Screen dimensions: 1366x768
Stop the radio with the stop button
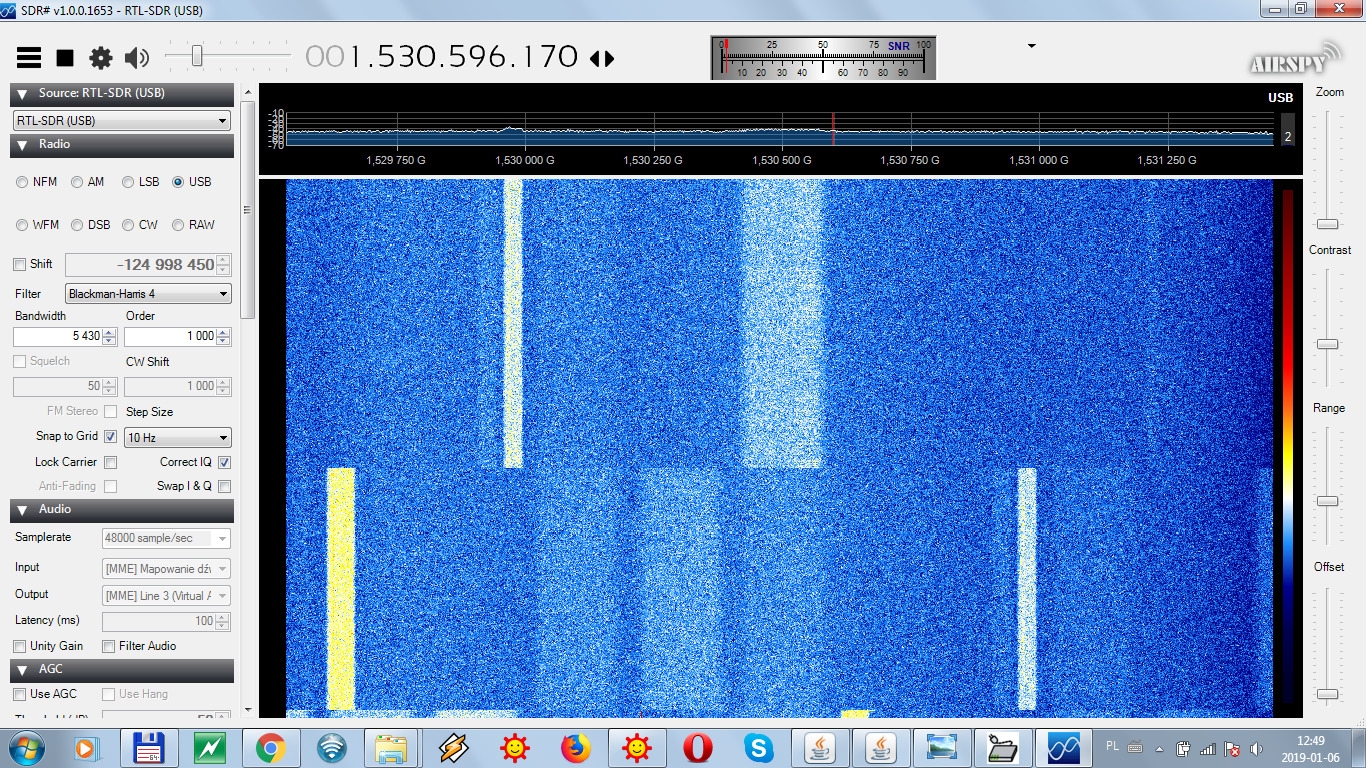point(65,58)
